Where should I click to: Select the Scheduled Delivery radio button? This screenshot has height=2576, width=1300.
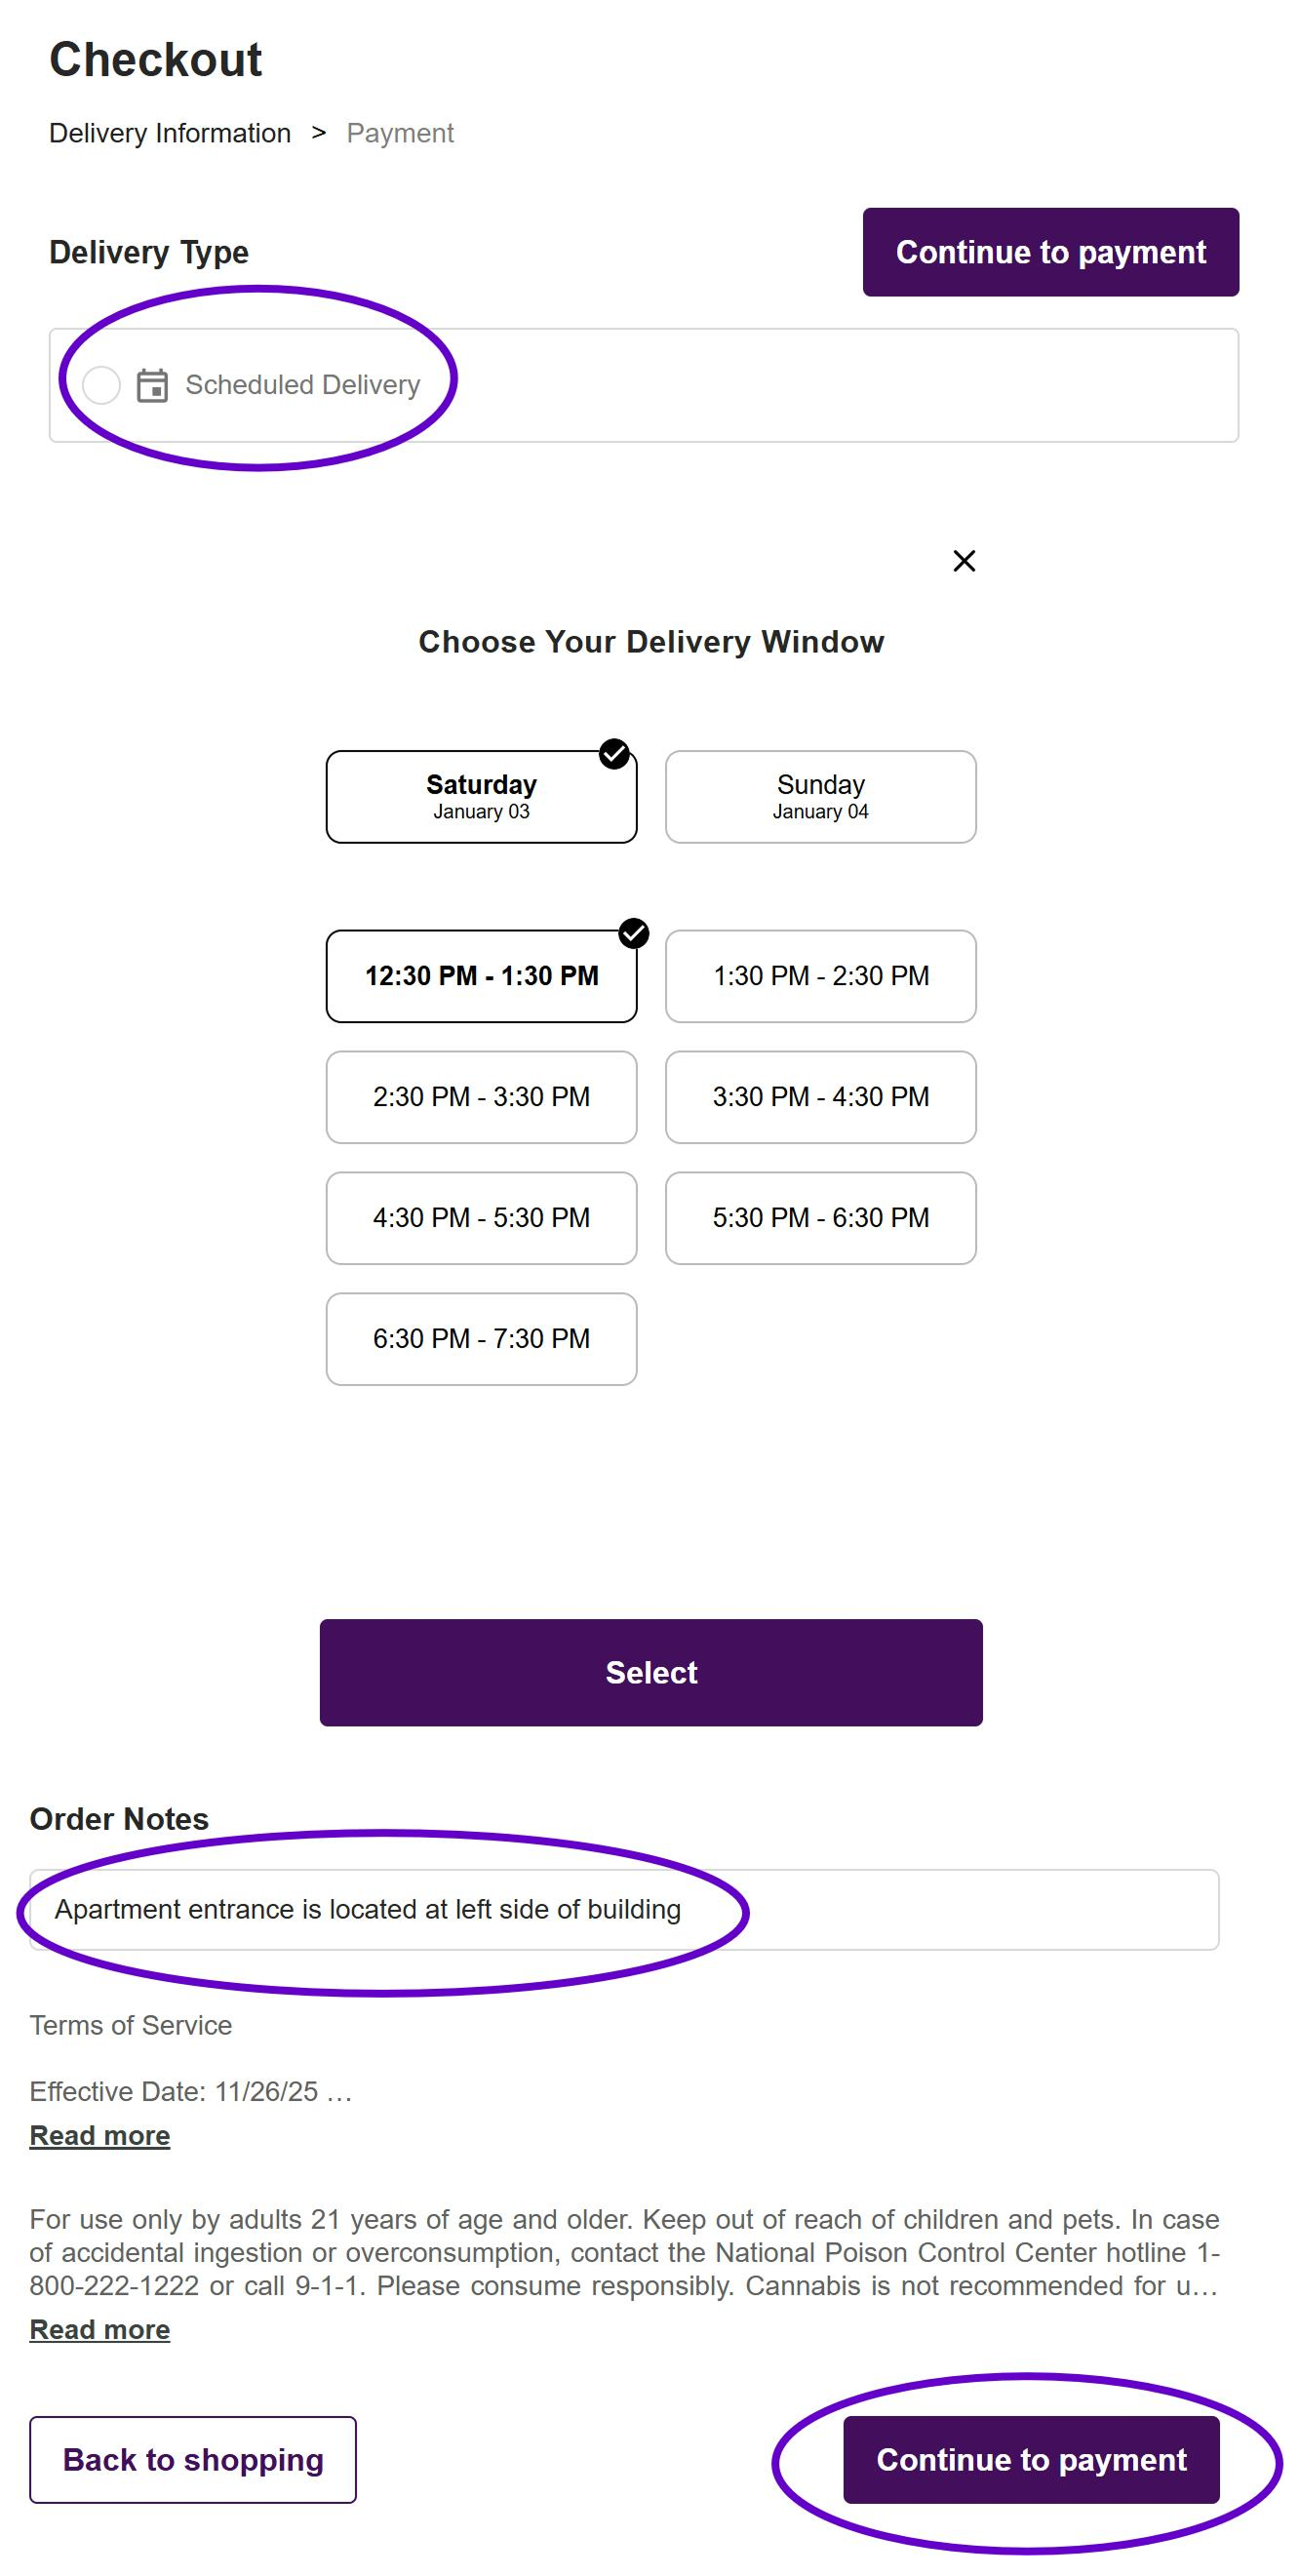coord(101,385)
